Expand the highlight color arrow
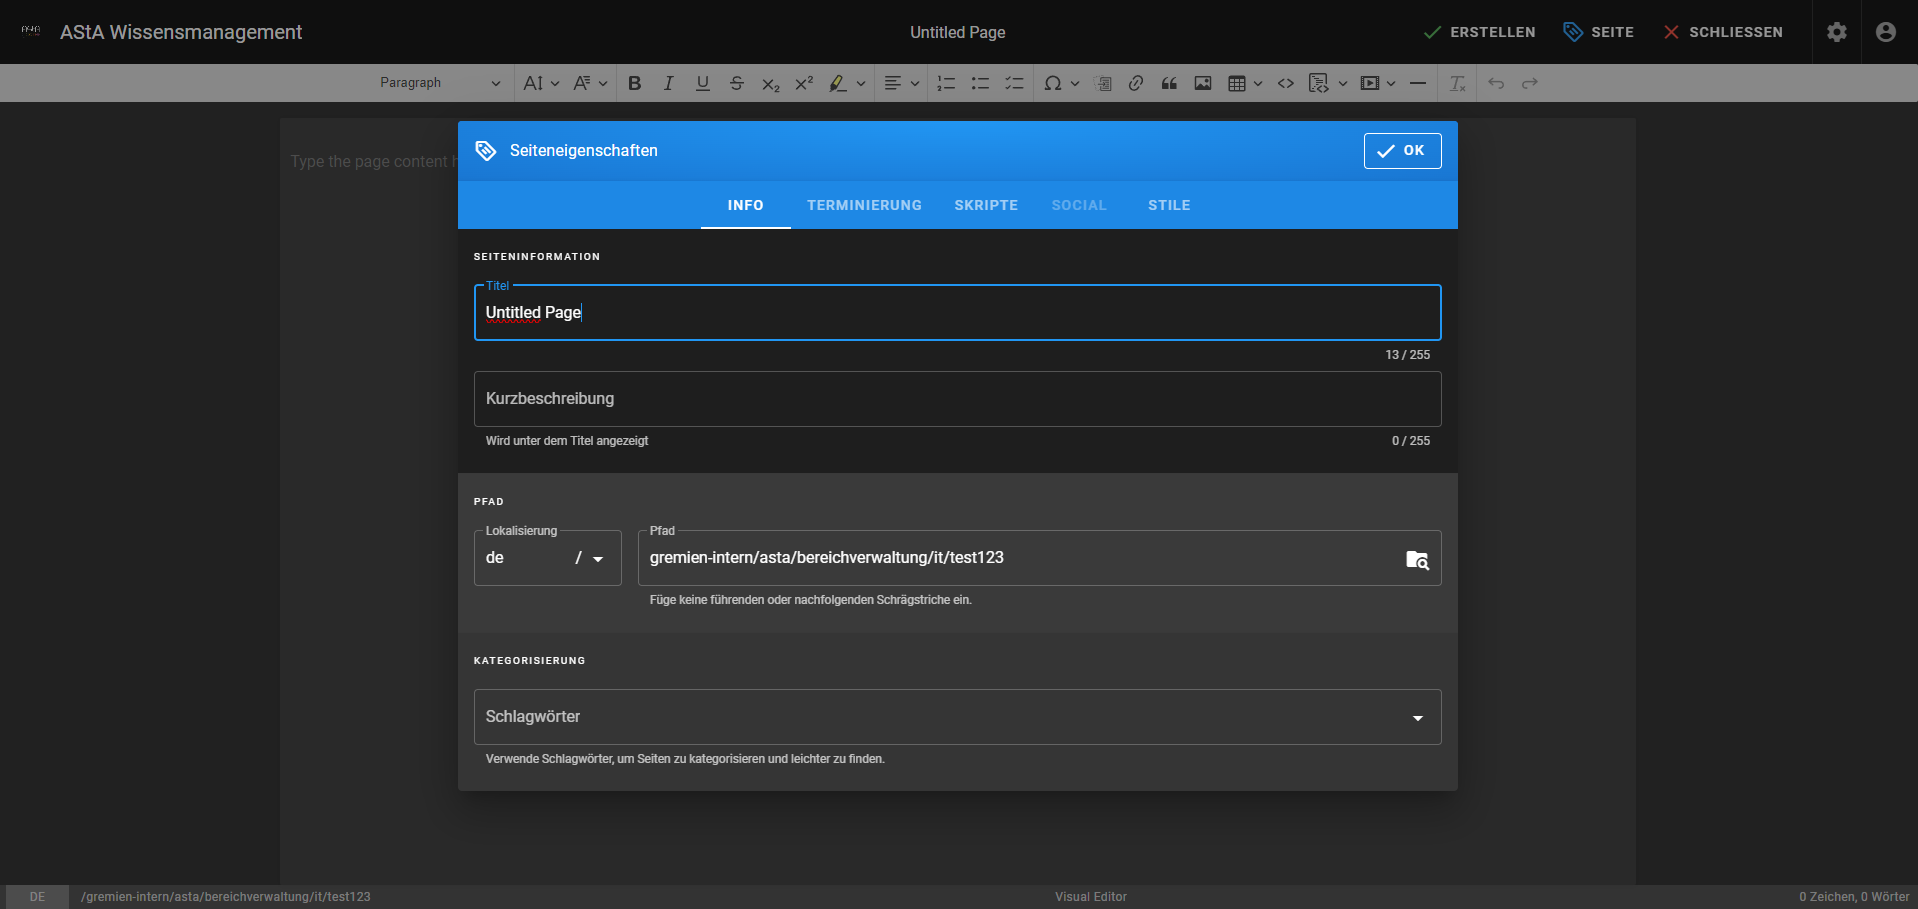 pos(861,83)
